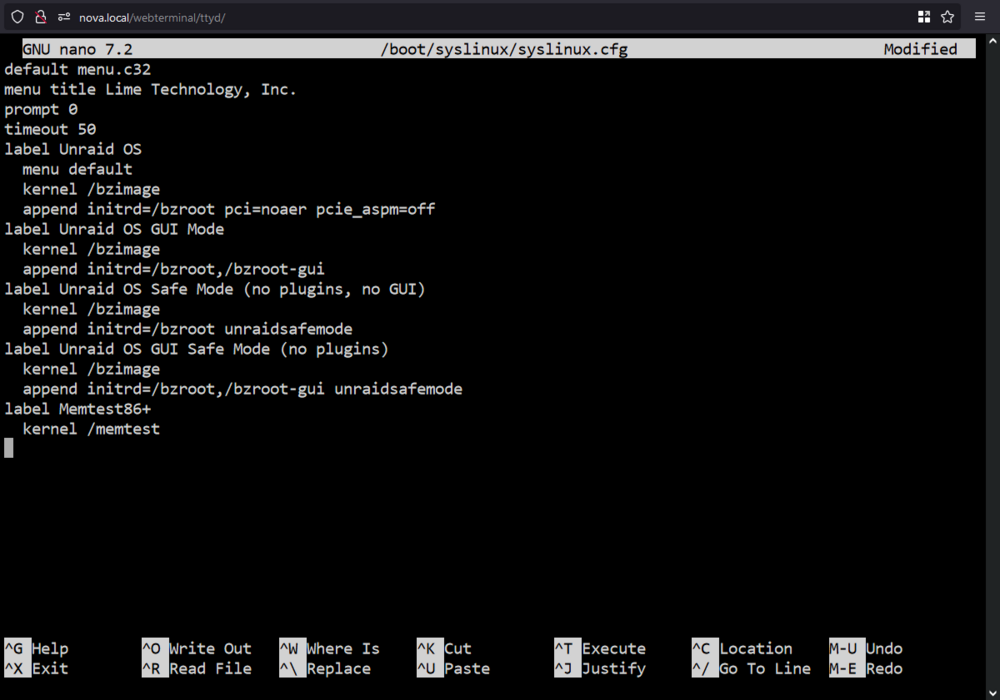Viewport: 1000px width, 700px height.
Task: Click the ^R Read File shortcut
Action: (x=197, y=669)
